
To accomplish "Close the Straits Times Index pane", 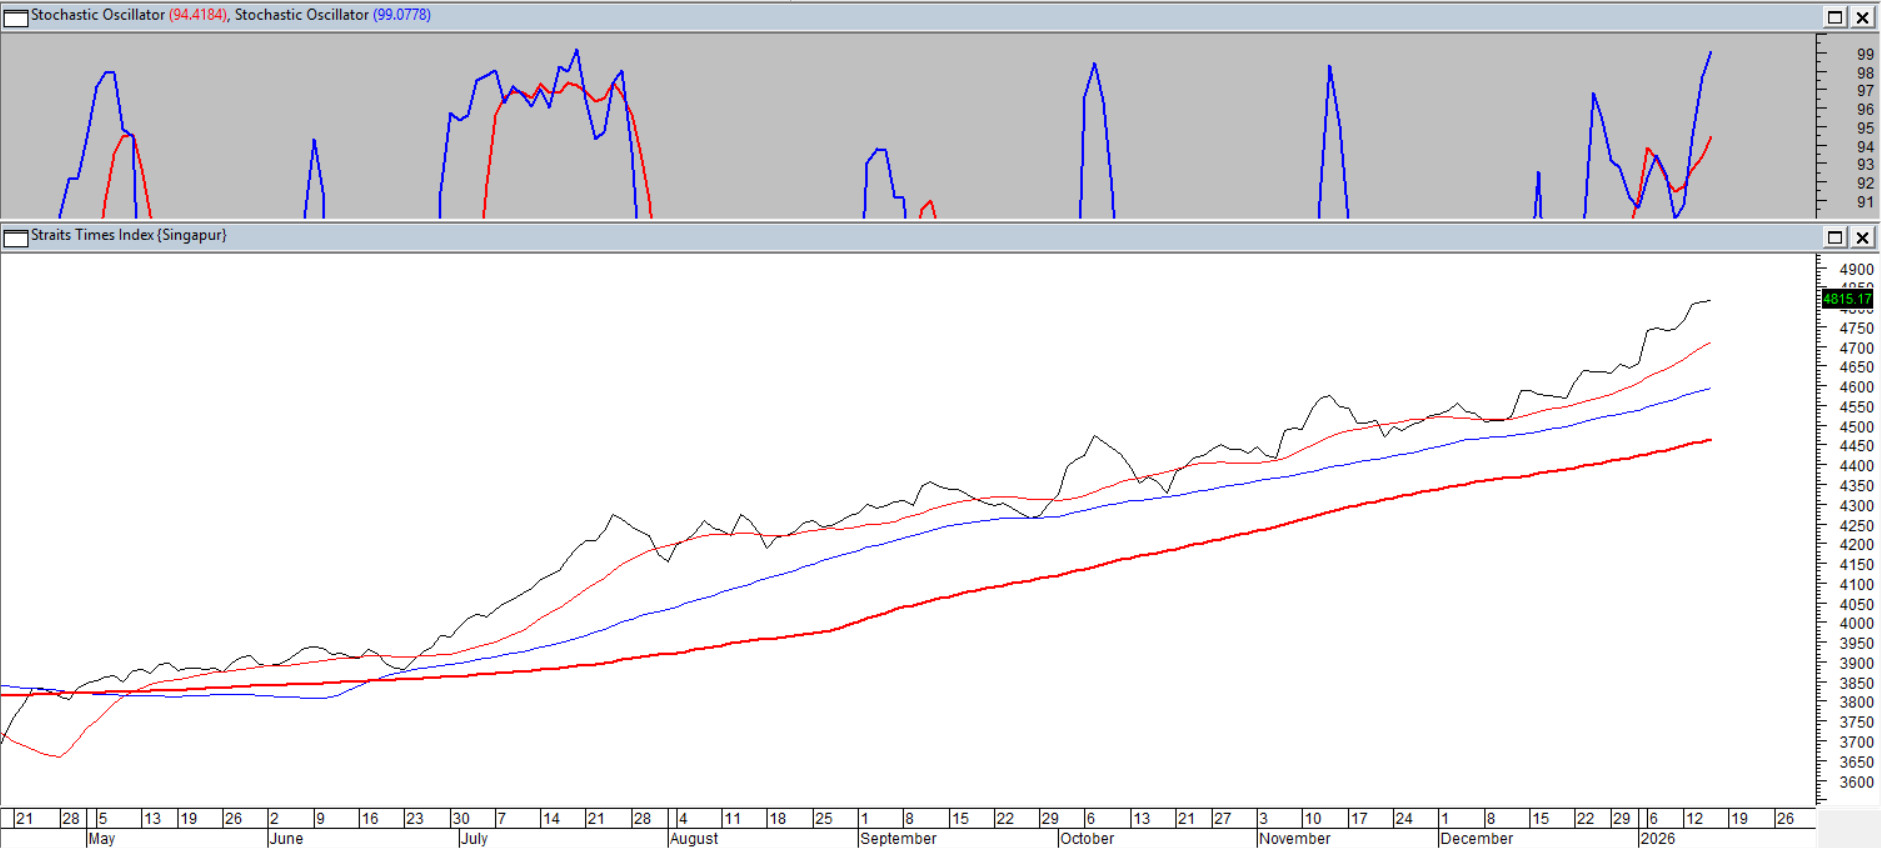I will [1862, 237].
